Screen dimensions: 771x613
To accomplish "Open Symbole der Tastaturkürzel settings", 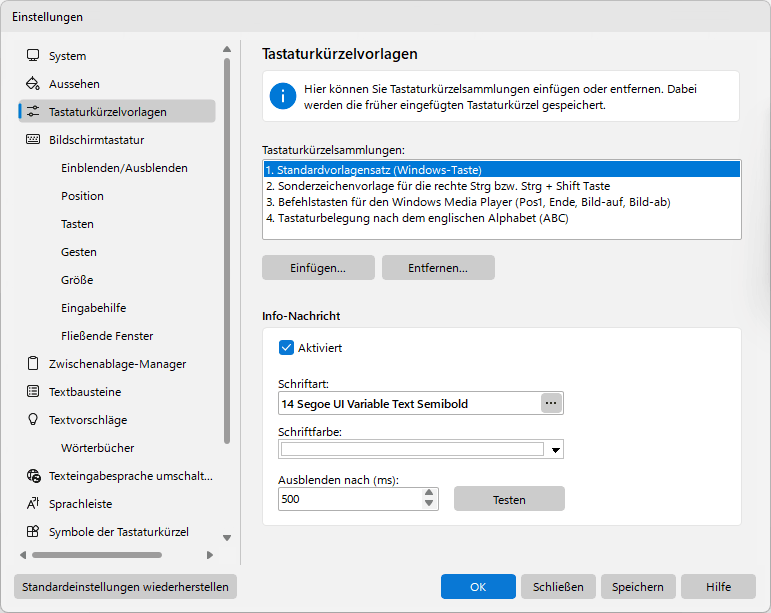I will (x=117, y=532).
